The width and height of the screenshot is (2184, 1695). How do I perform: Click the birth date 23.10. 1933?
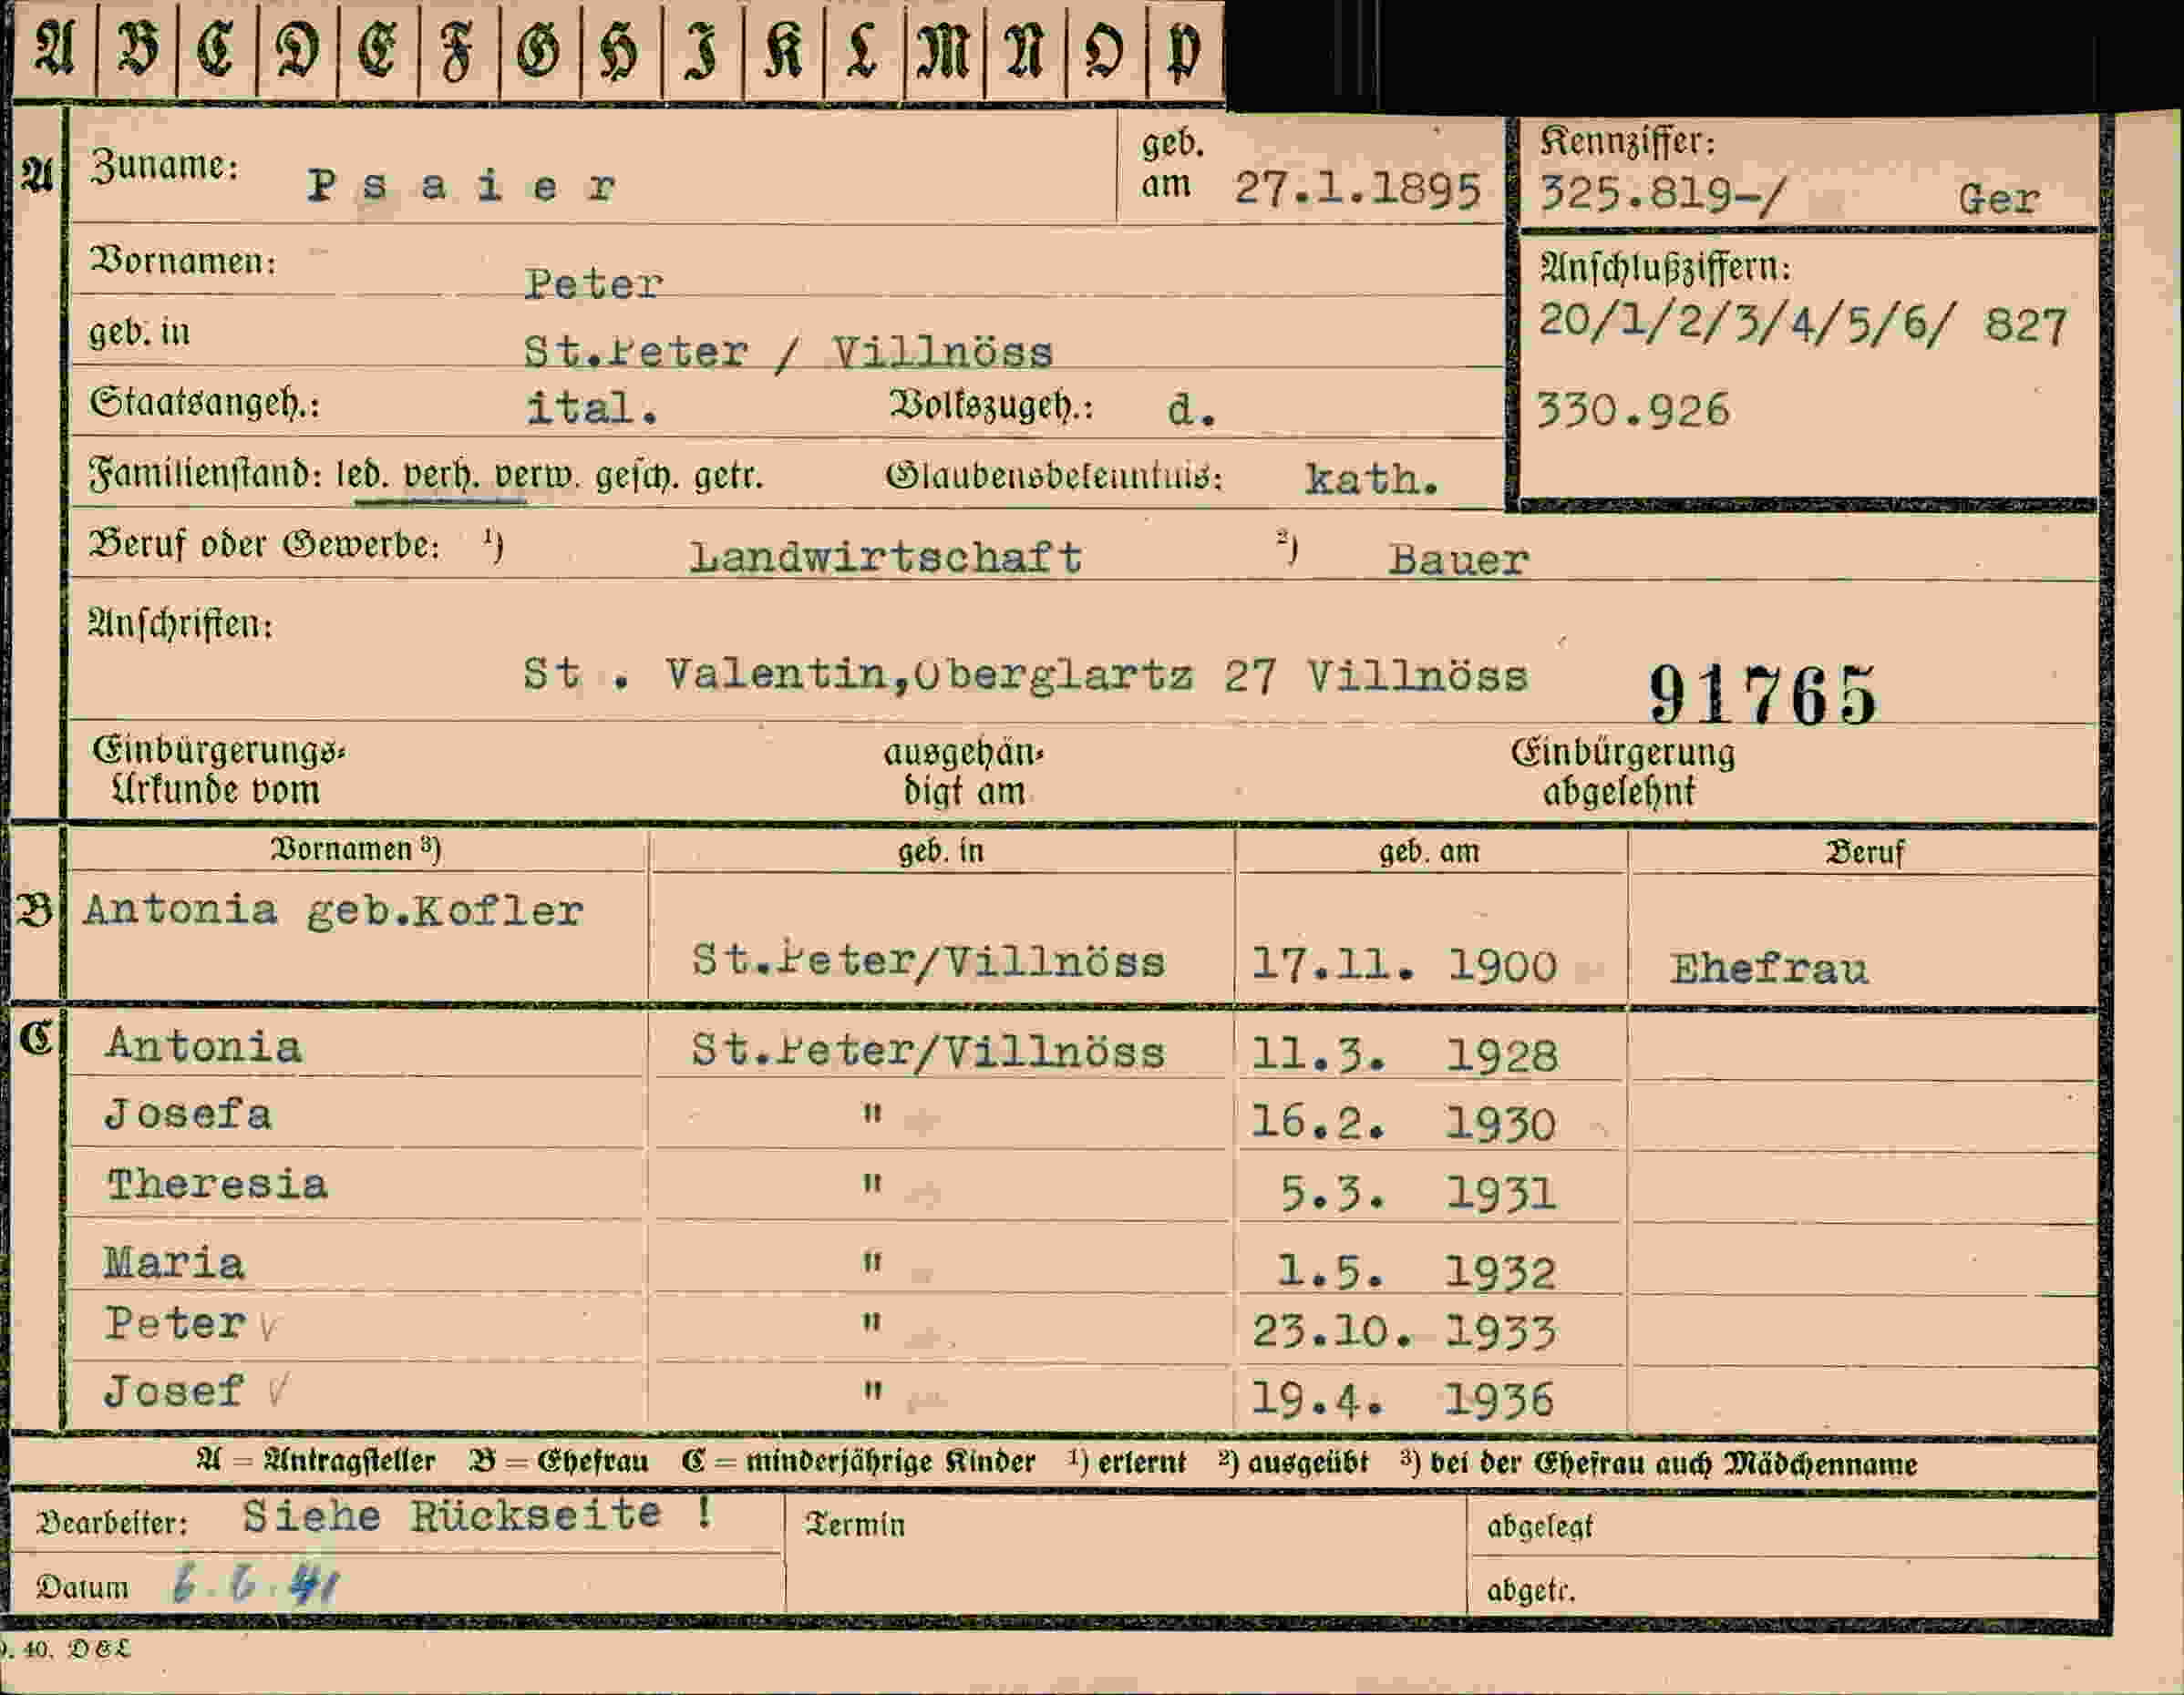coord(1405,1332)
